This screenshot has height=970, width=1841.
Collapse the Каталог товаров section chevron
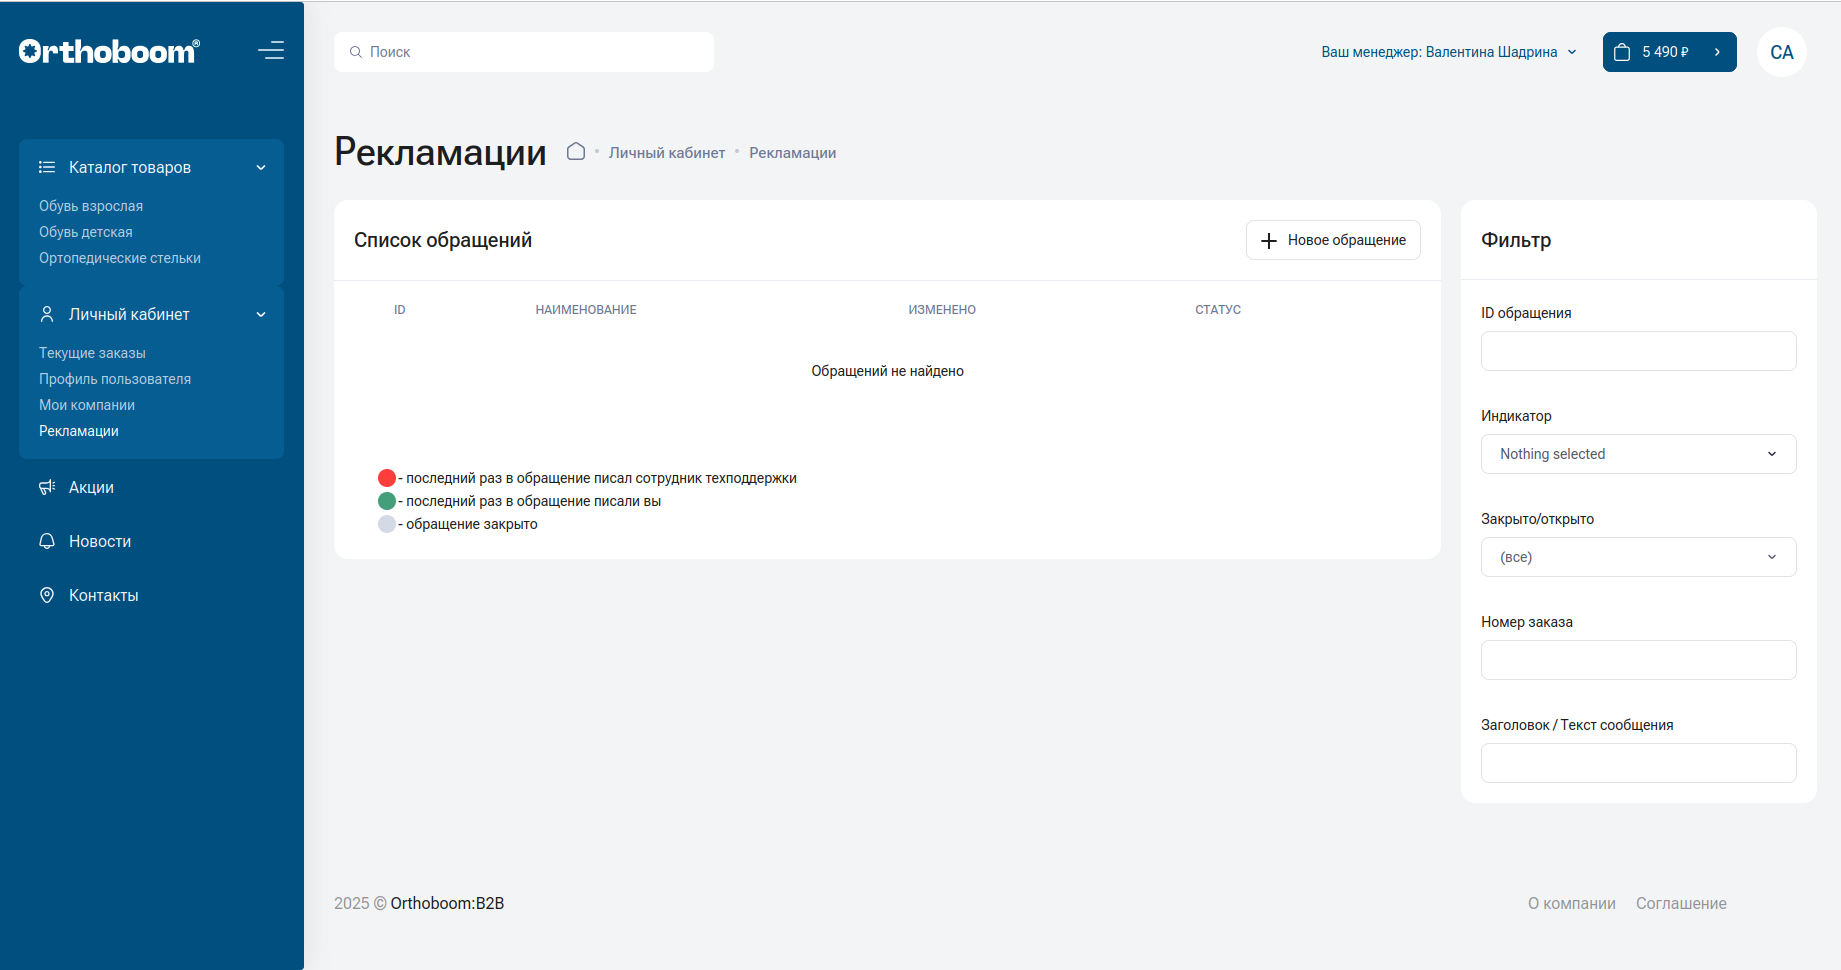[261, 167]
